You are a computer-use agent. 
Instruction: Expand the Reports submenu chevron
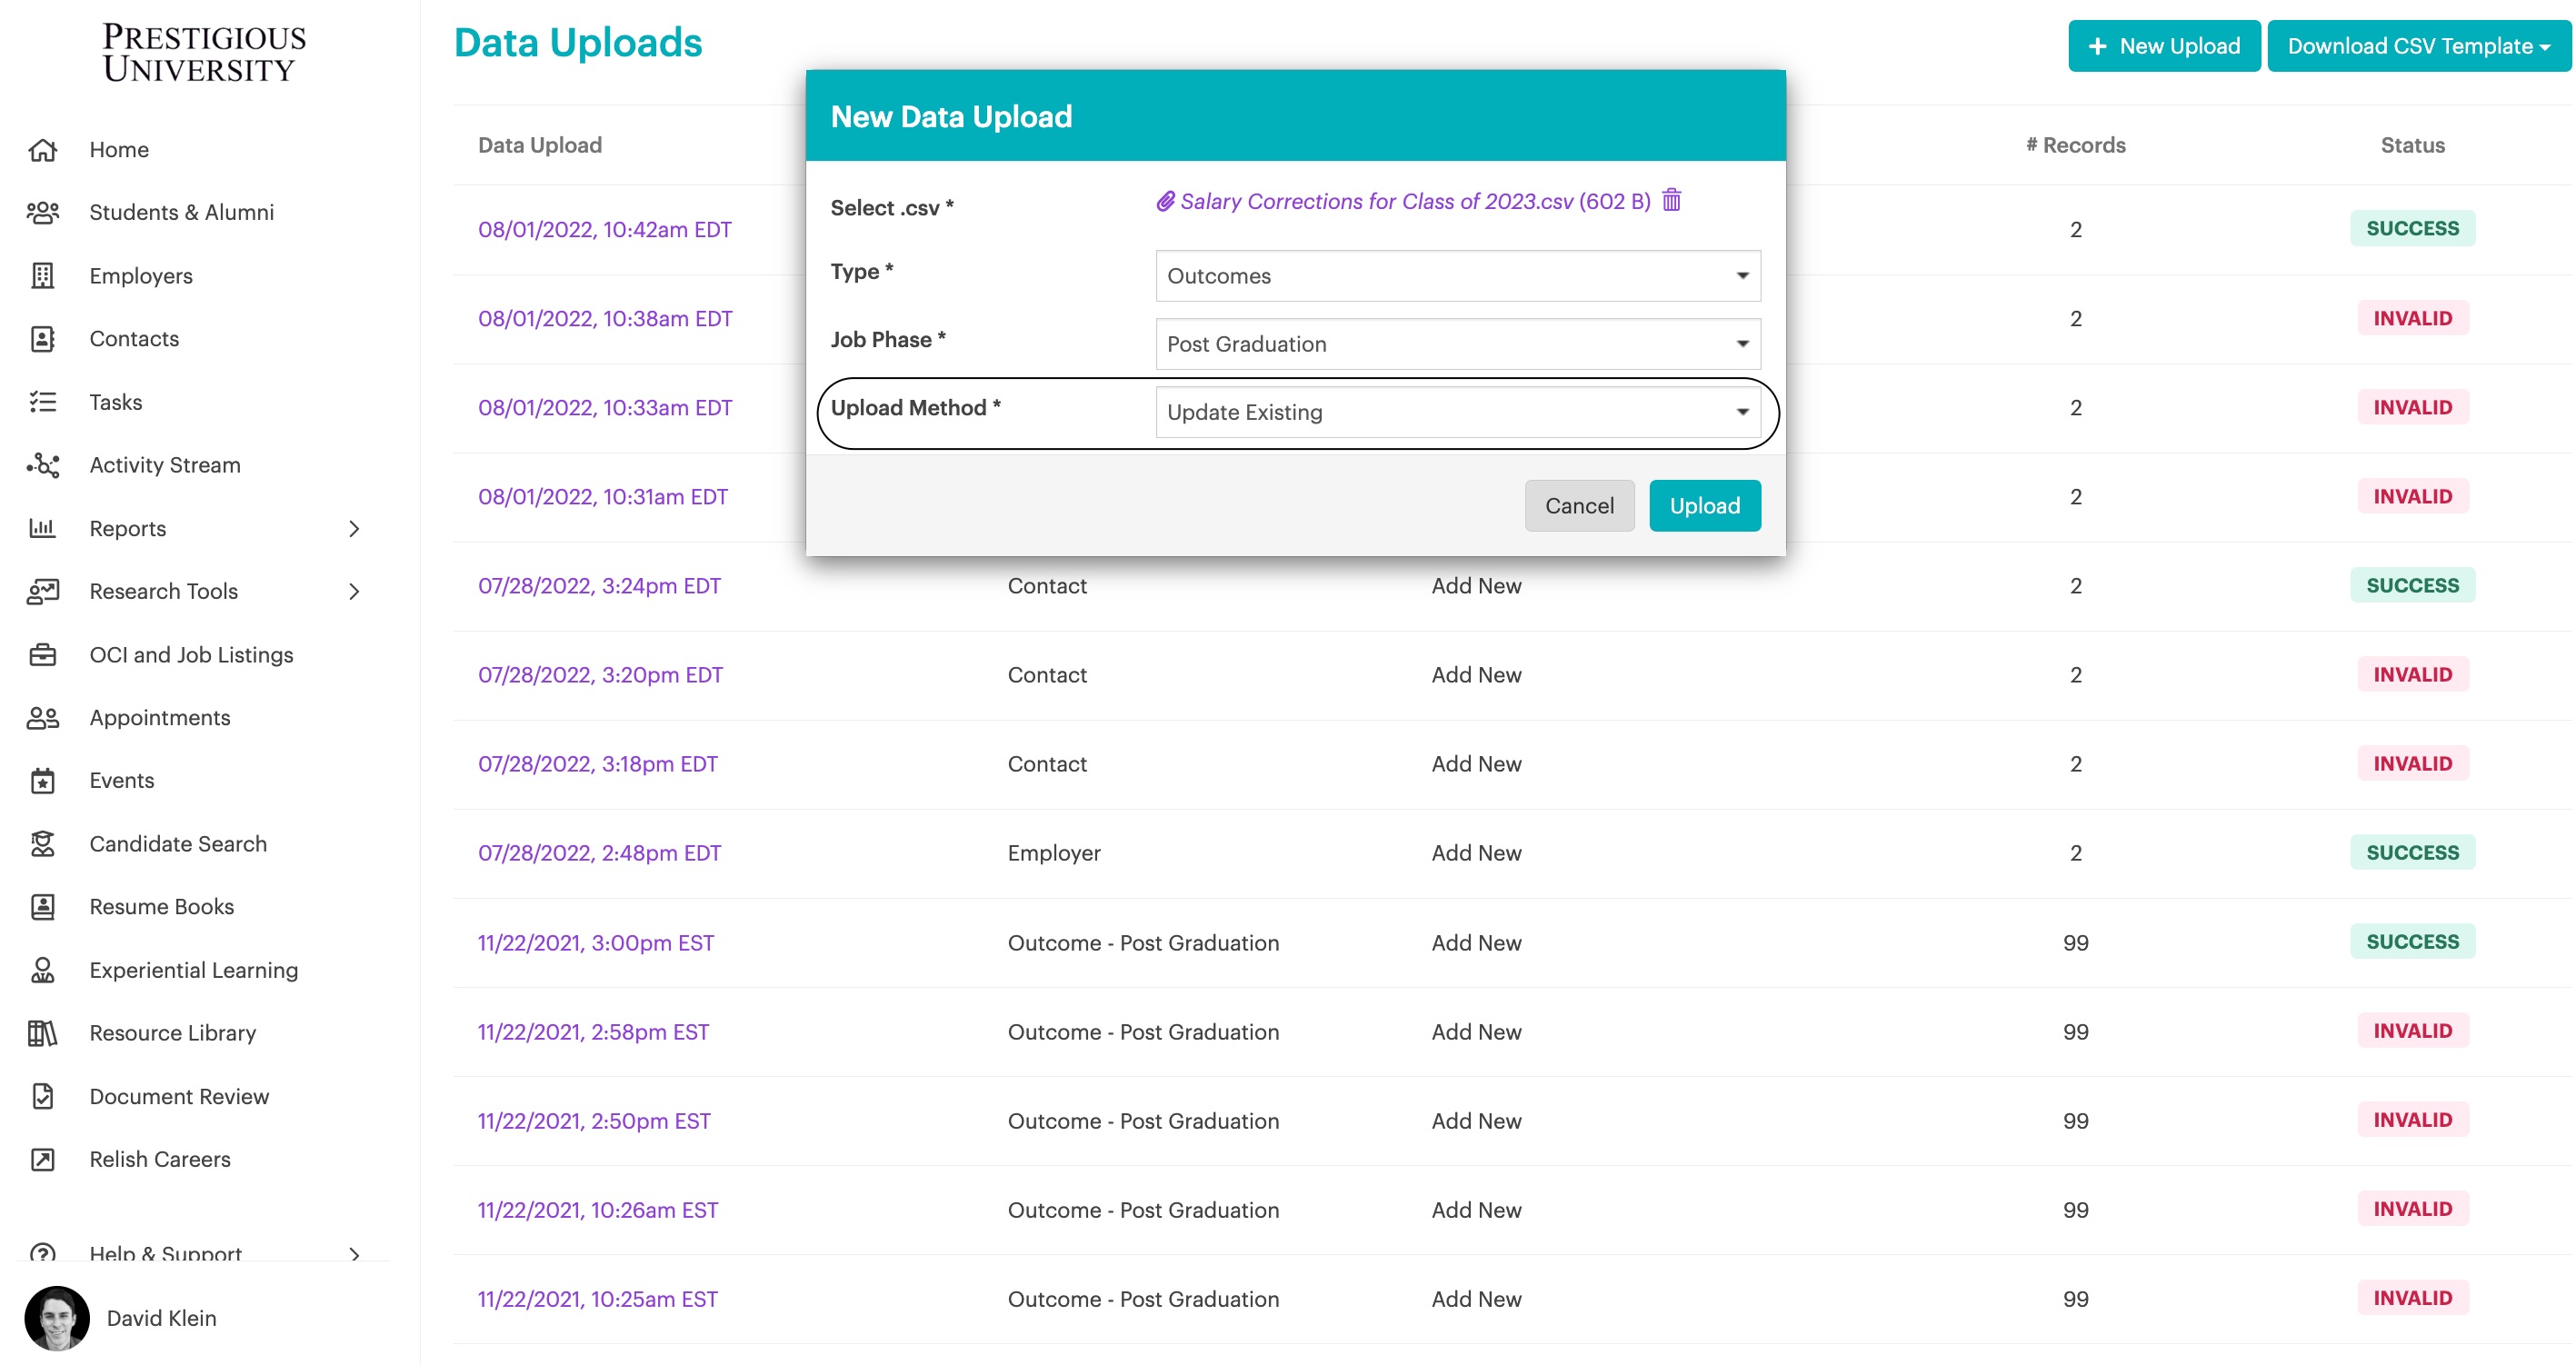tap(354, 528)
